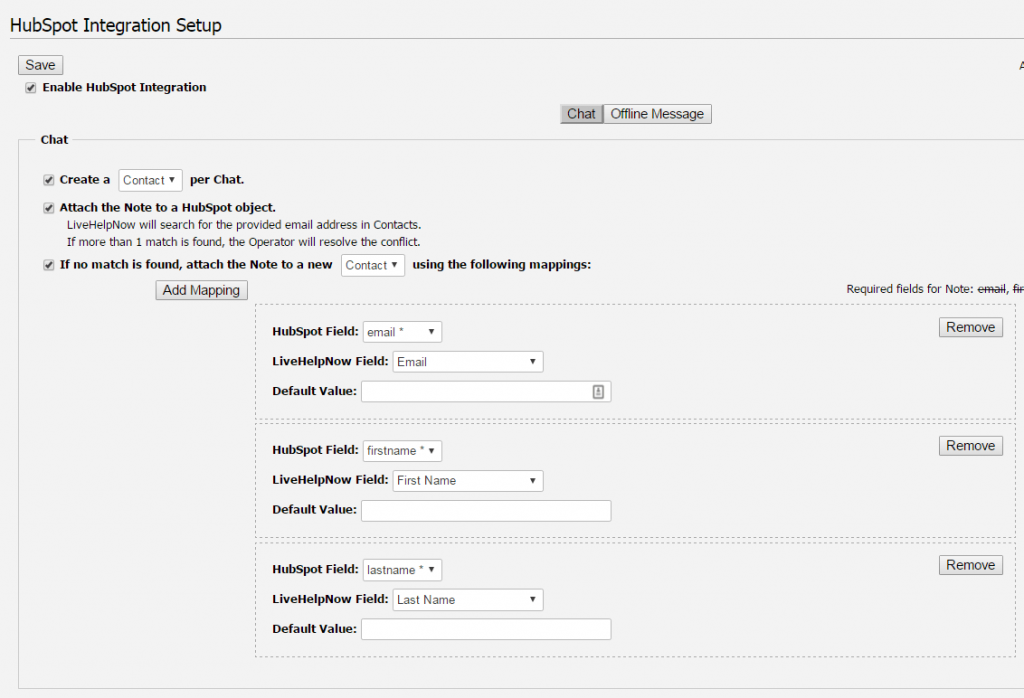Toggle the If no match is found checkbox
Screen dimensions: 1024x698
[48, 265]
